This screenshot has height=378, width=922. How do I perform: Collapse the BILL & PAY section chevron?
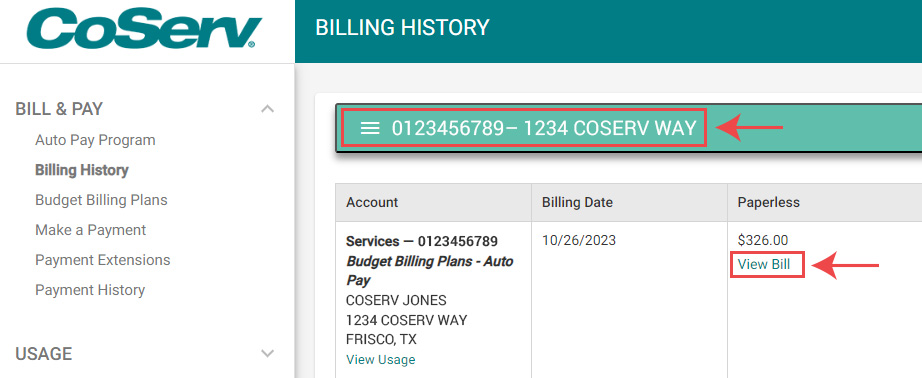point(268,109)
